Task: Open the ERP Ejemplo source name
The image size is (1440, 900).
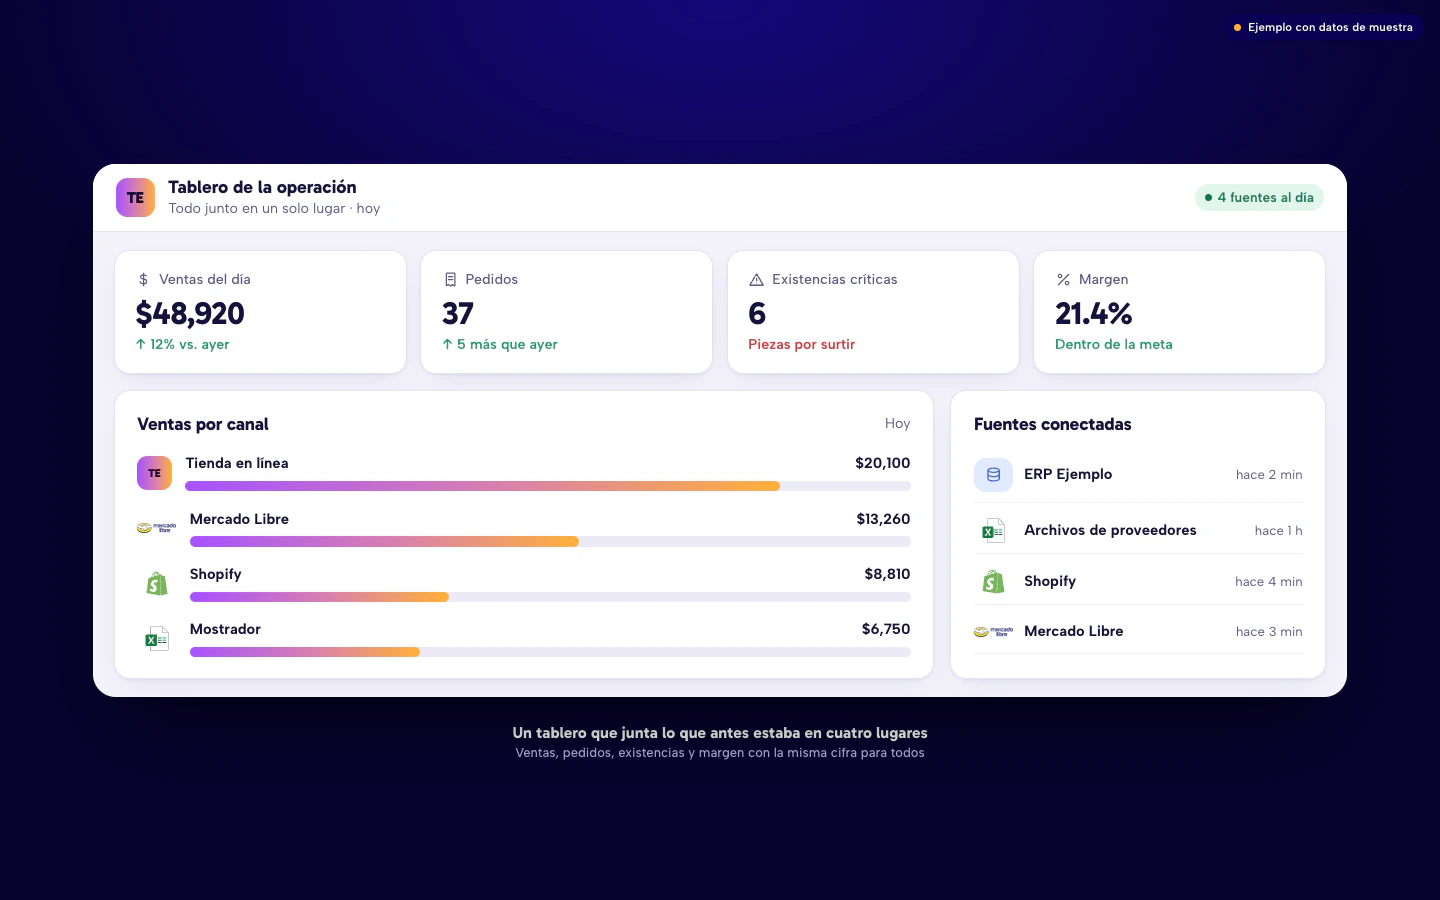Action: (x=1068, y=475)
